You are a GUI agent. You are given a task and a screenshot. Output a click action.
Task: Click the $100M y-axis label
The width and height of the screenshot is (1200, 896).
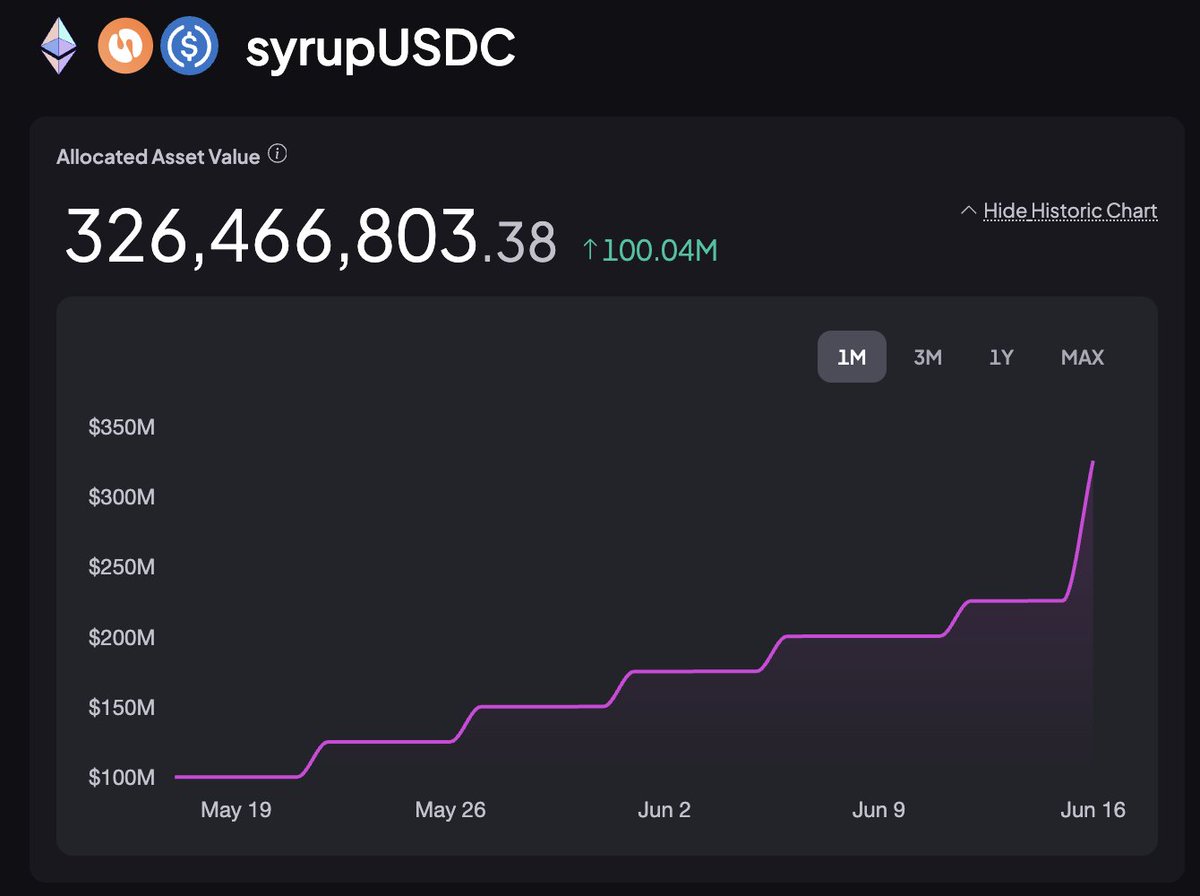[x=121, y=777]
